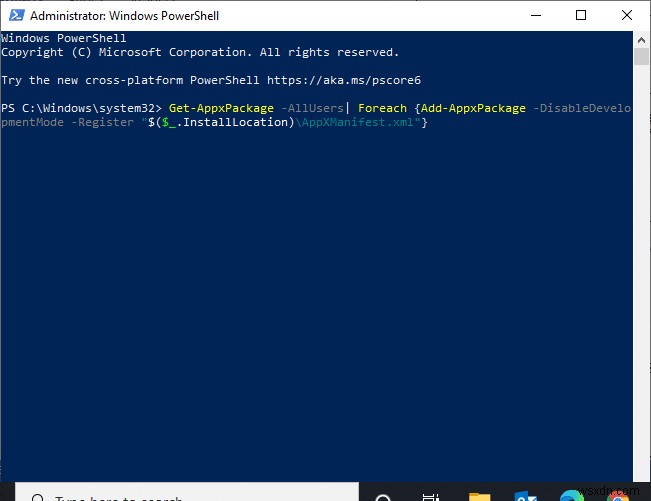Click the 'Copyright (C) Microsoft Corporation' line
Image resolution: width=651 pixels, height=501 pixels.
[200, 52]
